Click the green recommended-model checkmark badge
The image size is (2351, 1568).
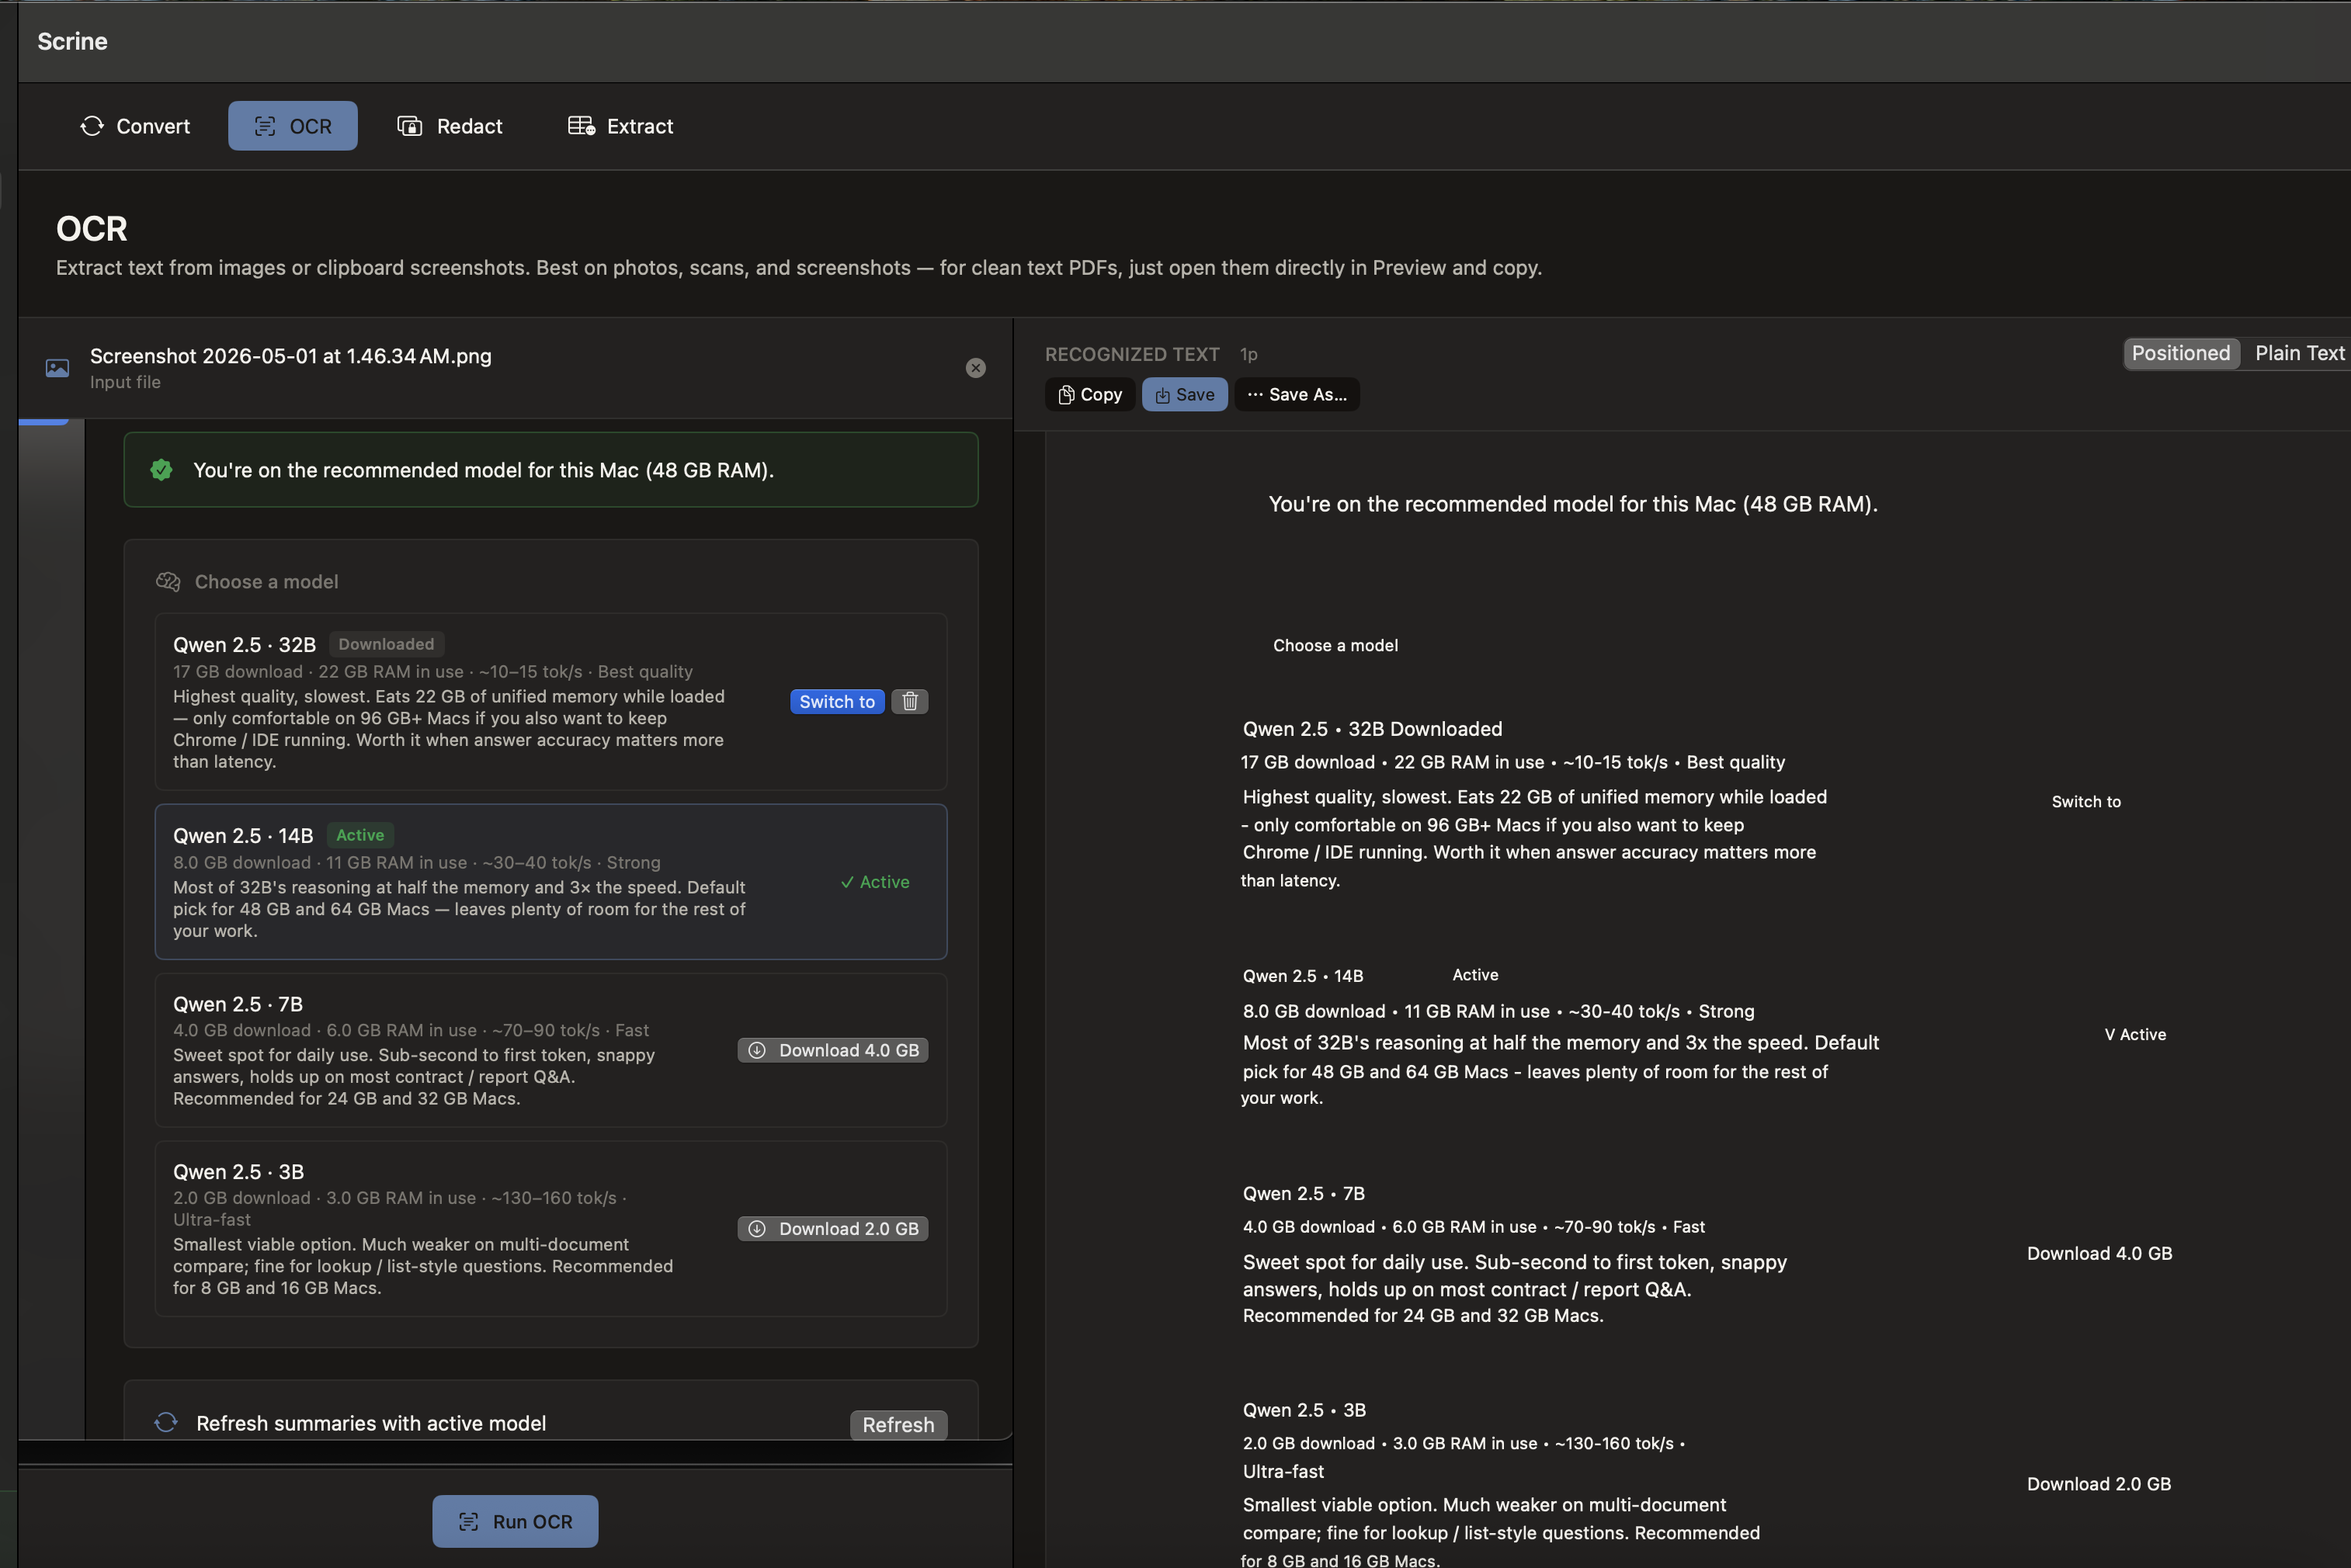point(161,470)
